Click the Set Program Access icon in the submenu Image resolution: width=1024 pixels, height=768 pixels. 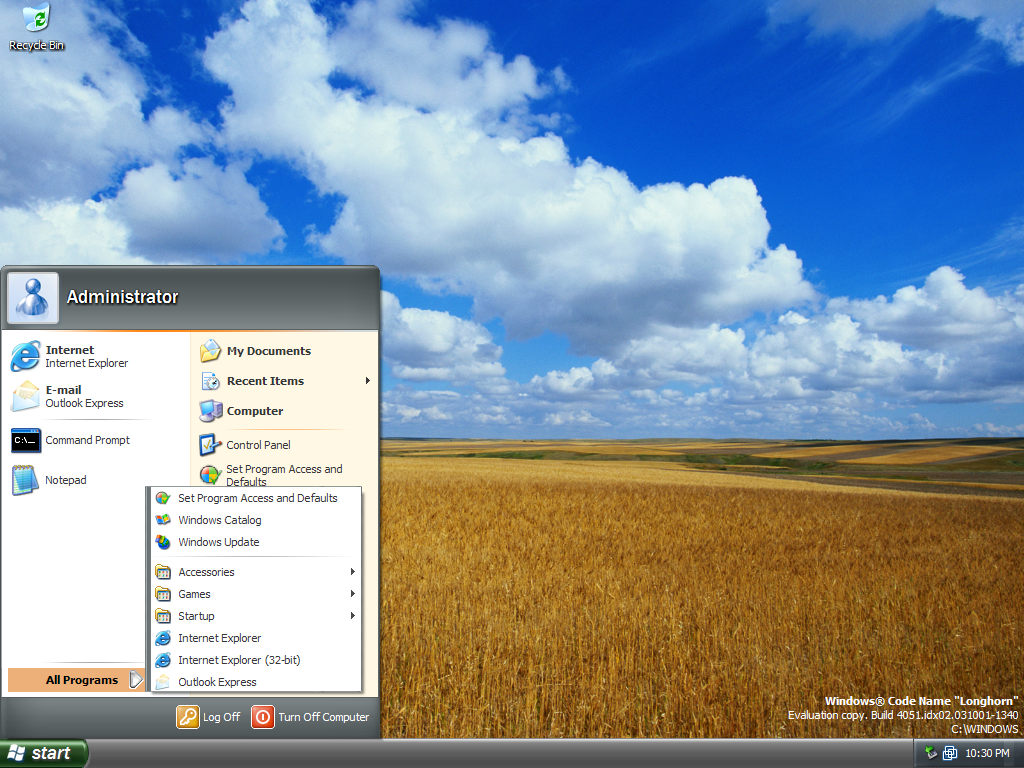(x=163, y=498)
